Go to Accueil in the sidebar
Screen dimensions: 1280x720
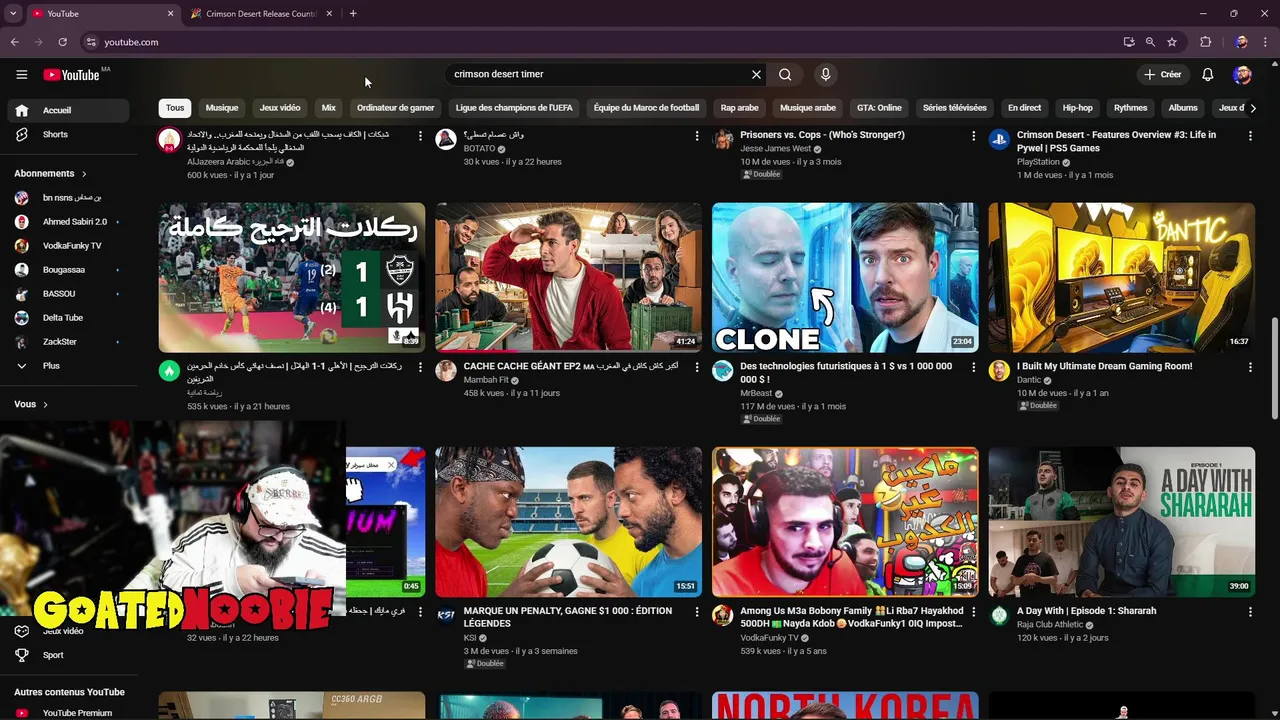69,110
